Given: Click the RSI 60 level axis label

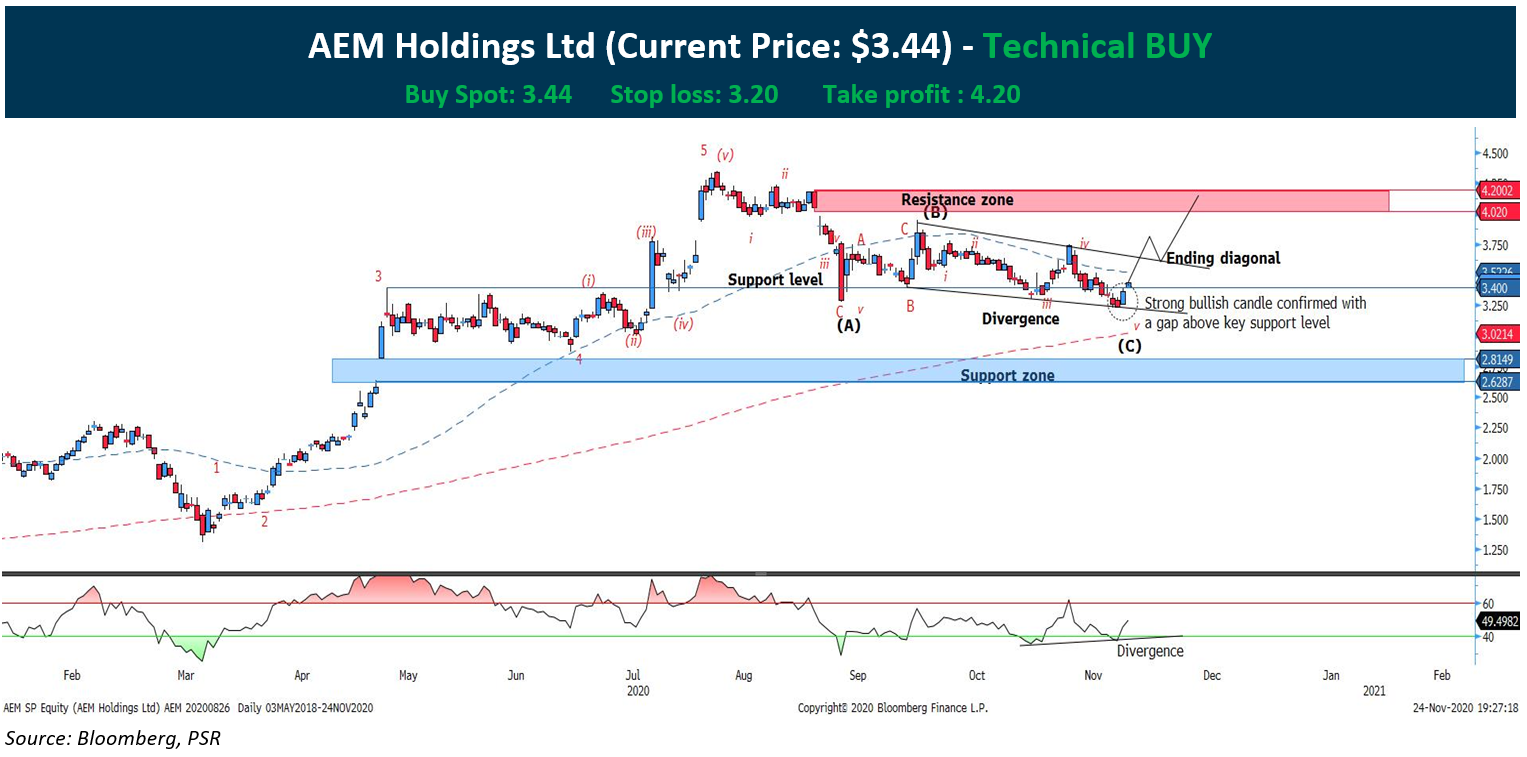Looking at the screenshot, I should point(1487,604).
